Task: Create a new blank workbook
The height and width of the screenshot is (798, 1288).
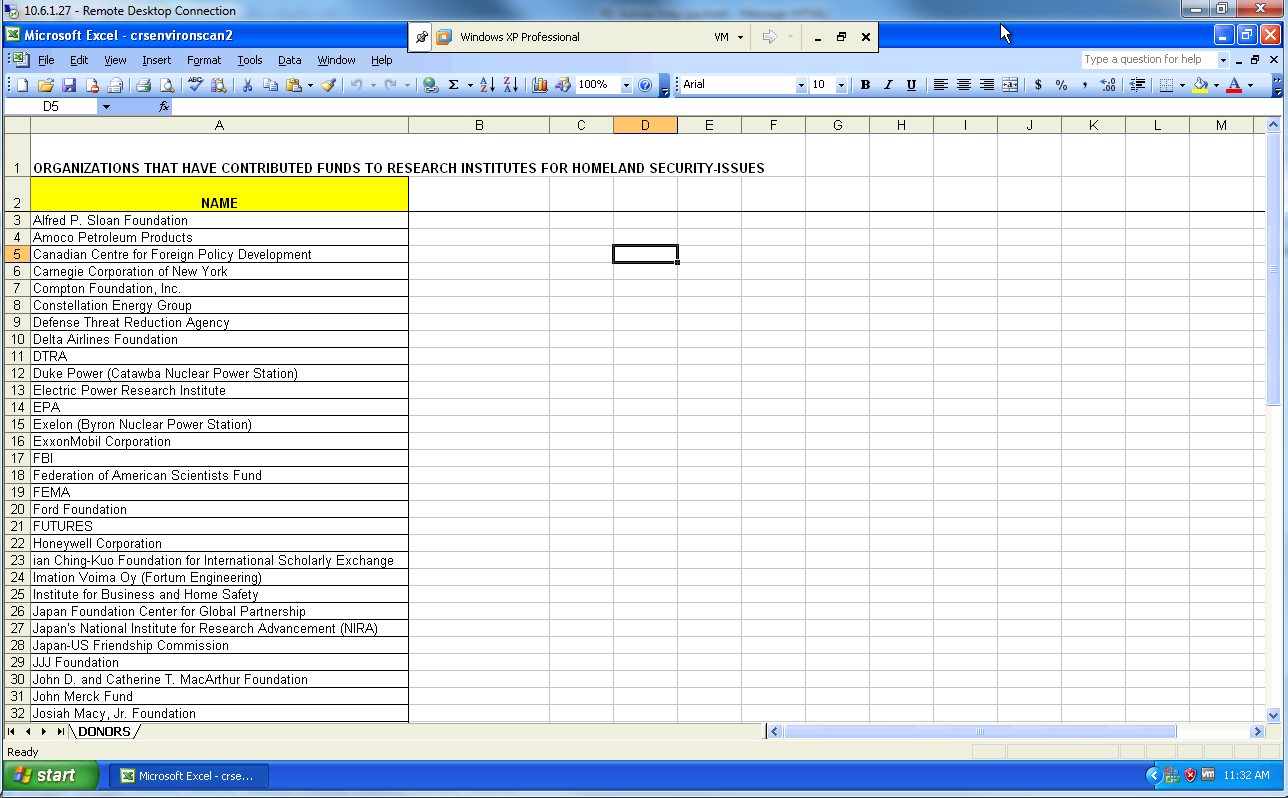Action: tap(22, 85)
